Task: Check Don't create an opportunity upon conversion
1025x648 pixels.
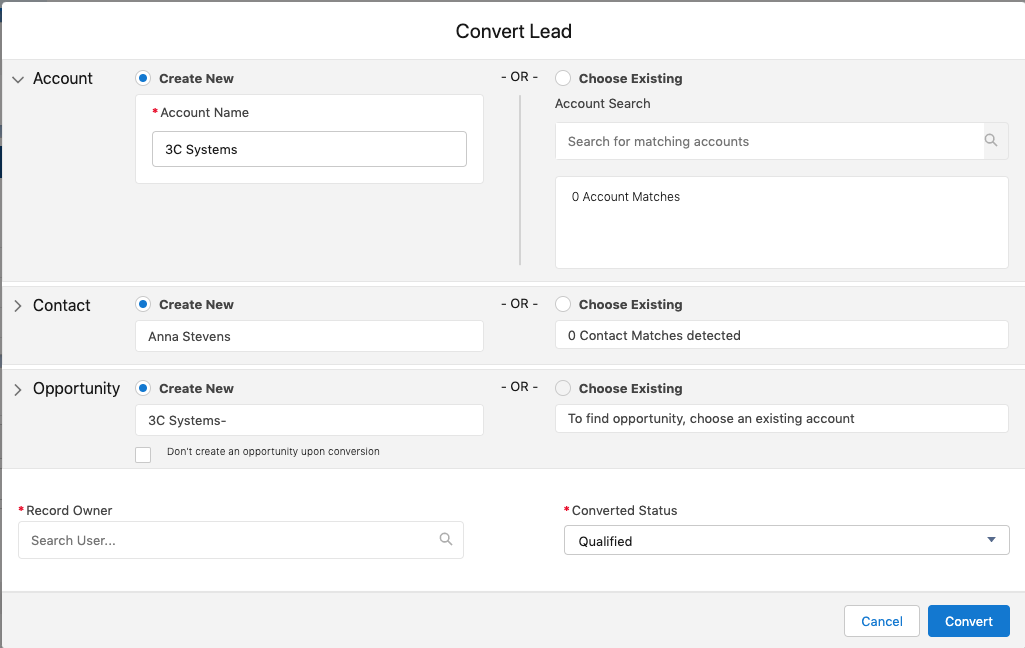Action: point(143,454)
